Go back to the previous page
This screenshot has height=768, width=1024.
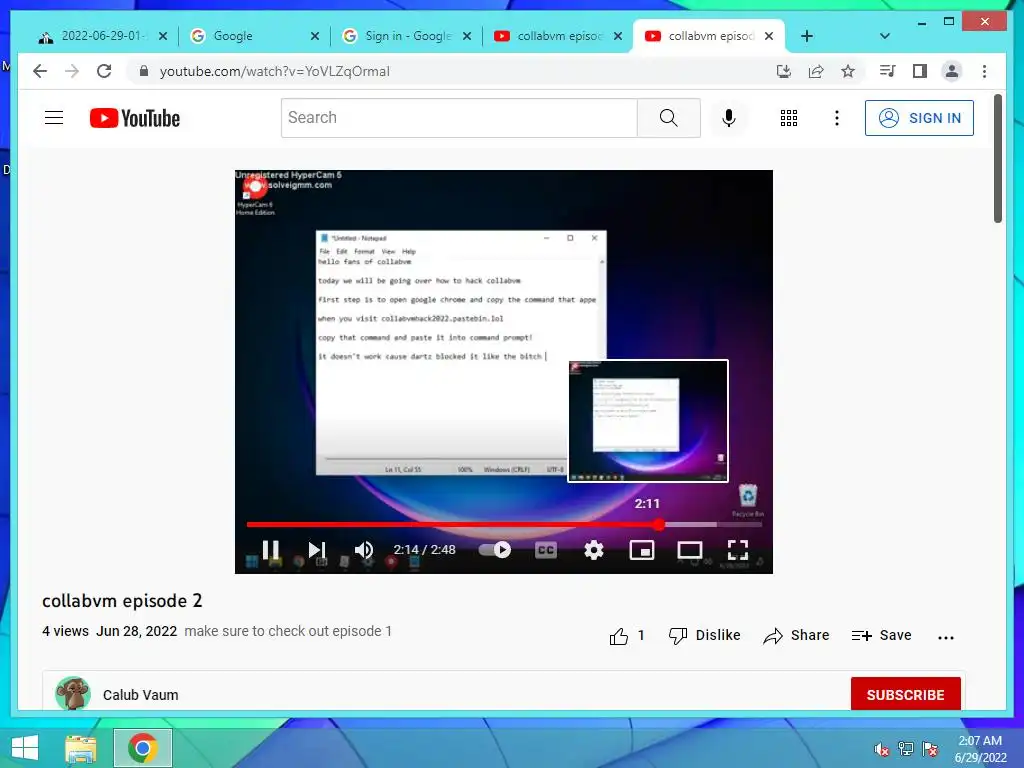click(40, 71)
